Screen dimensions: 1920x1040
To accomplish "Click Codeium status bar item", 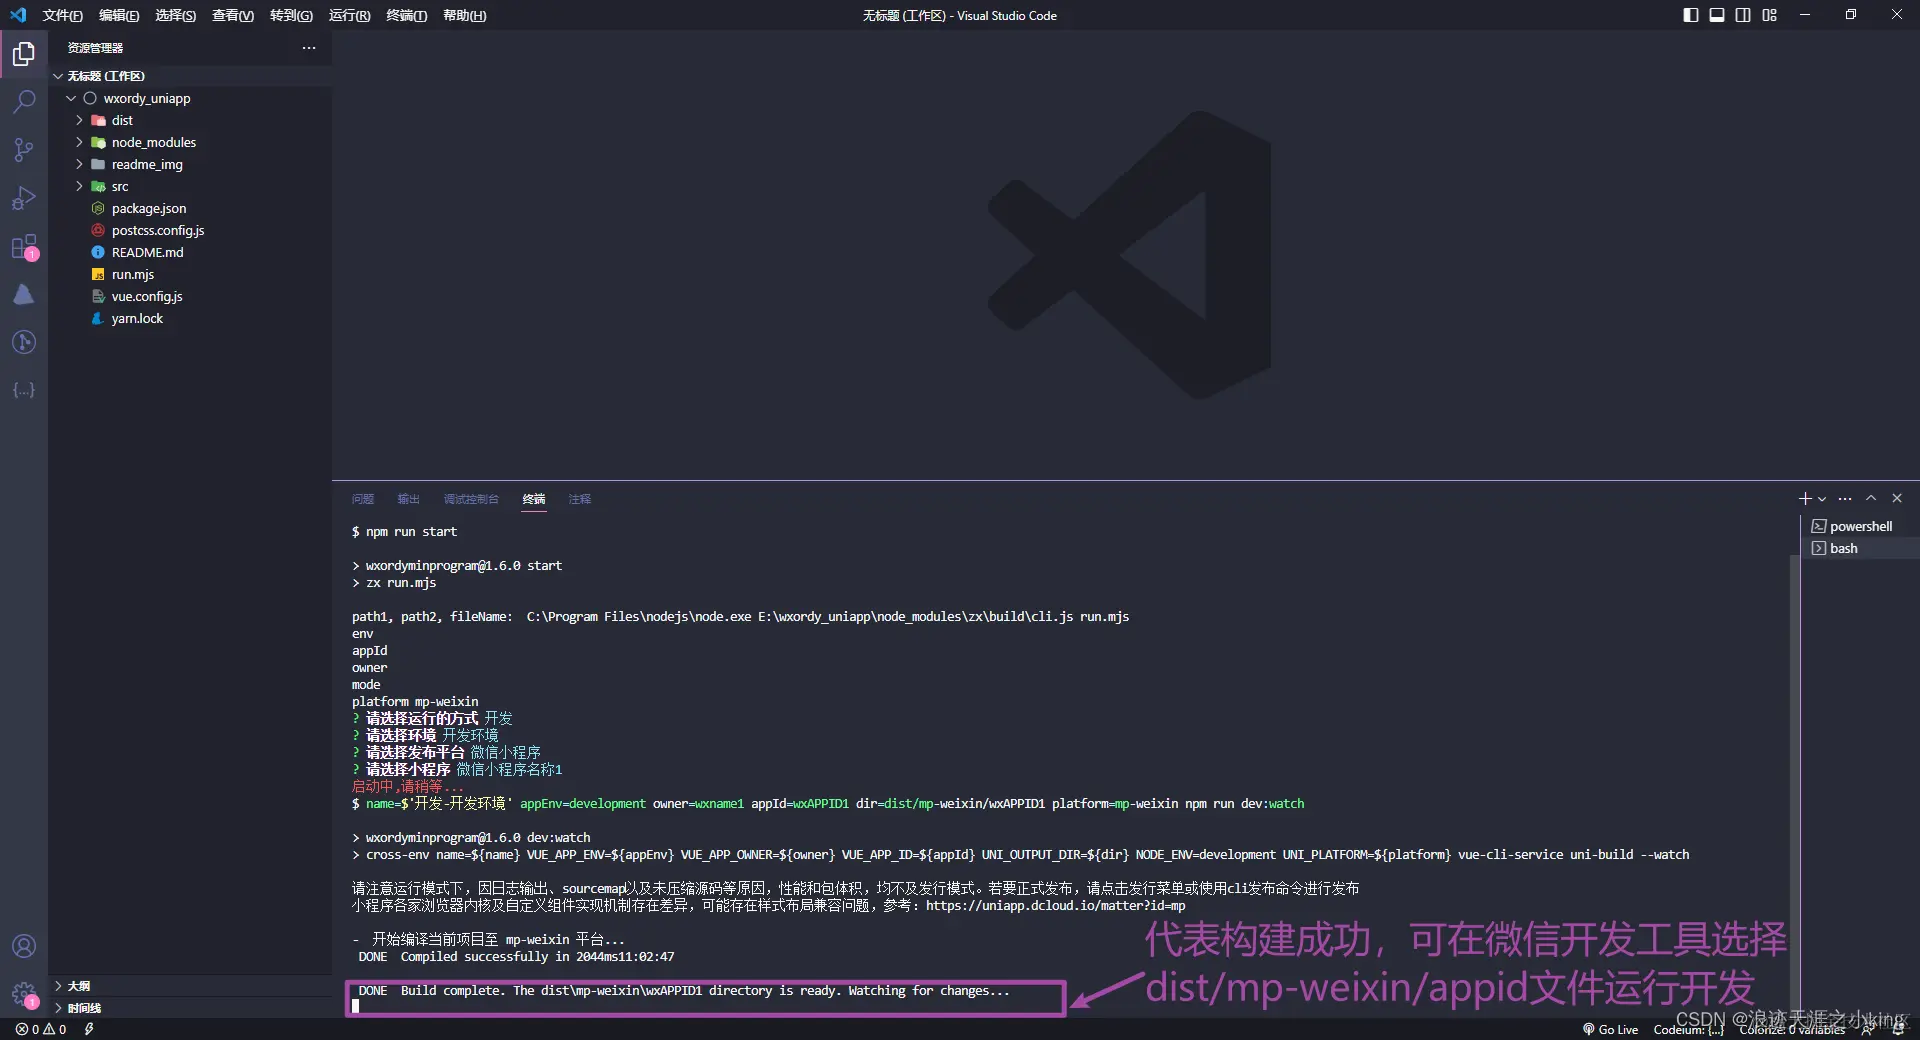I will tap(1688, 1029).
